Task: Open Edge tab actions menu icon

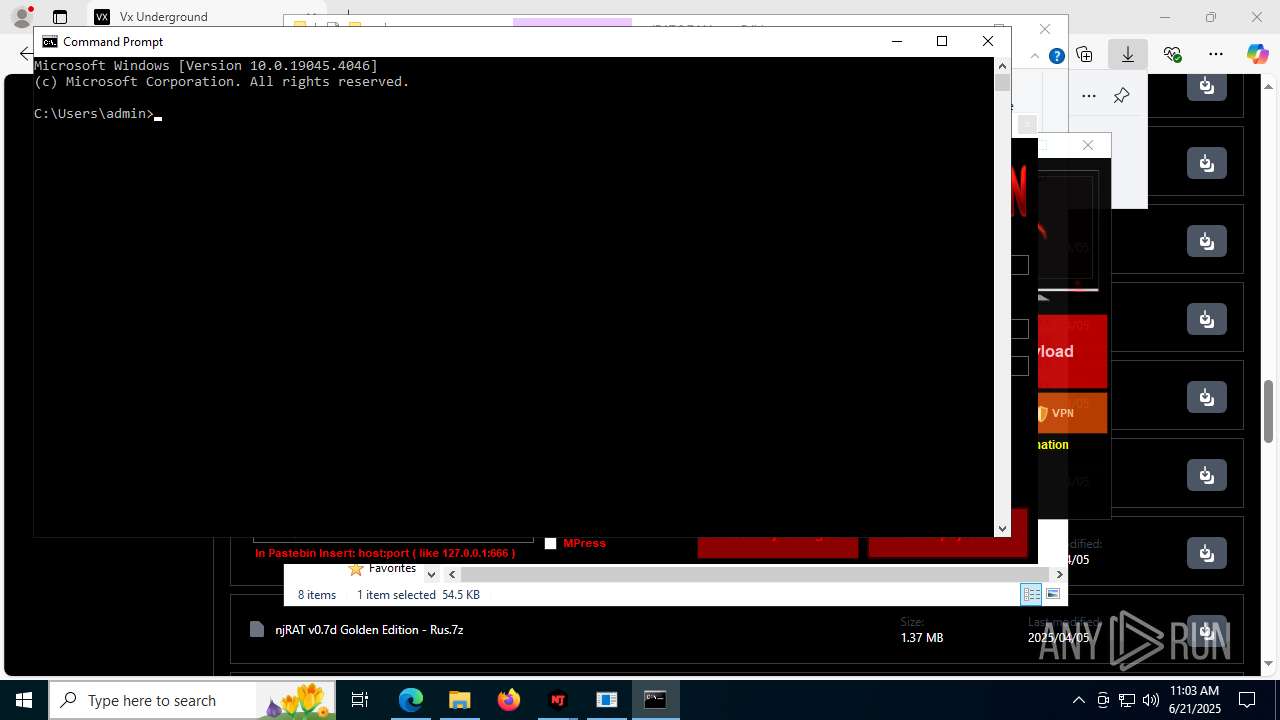Action: coord(60,17)
